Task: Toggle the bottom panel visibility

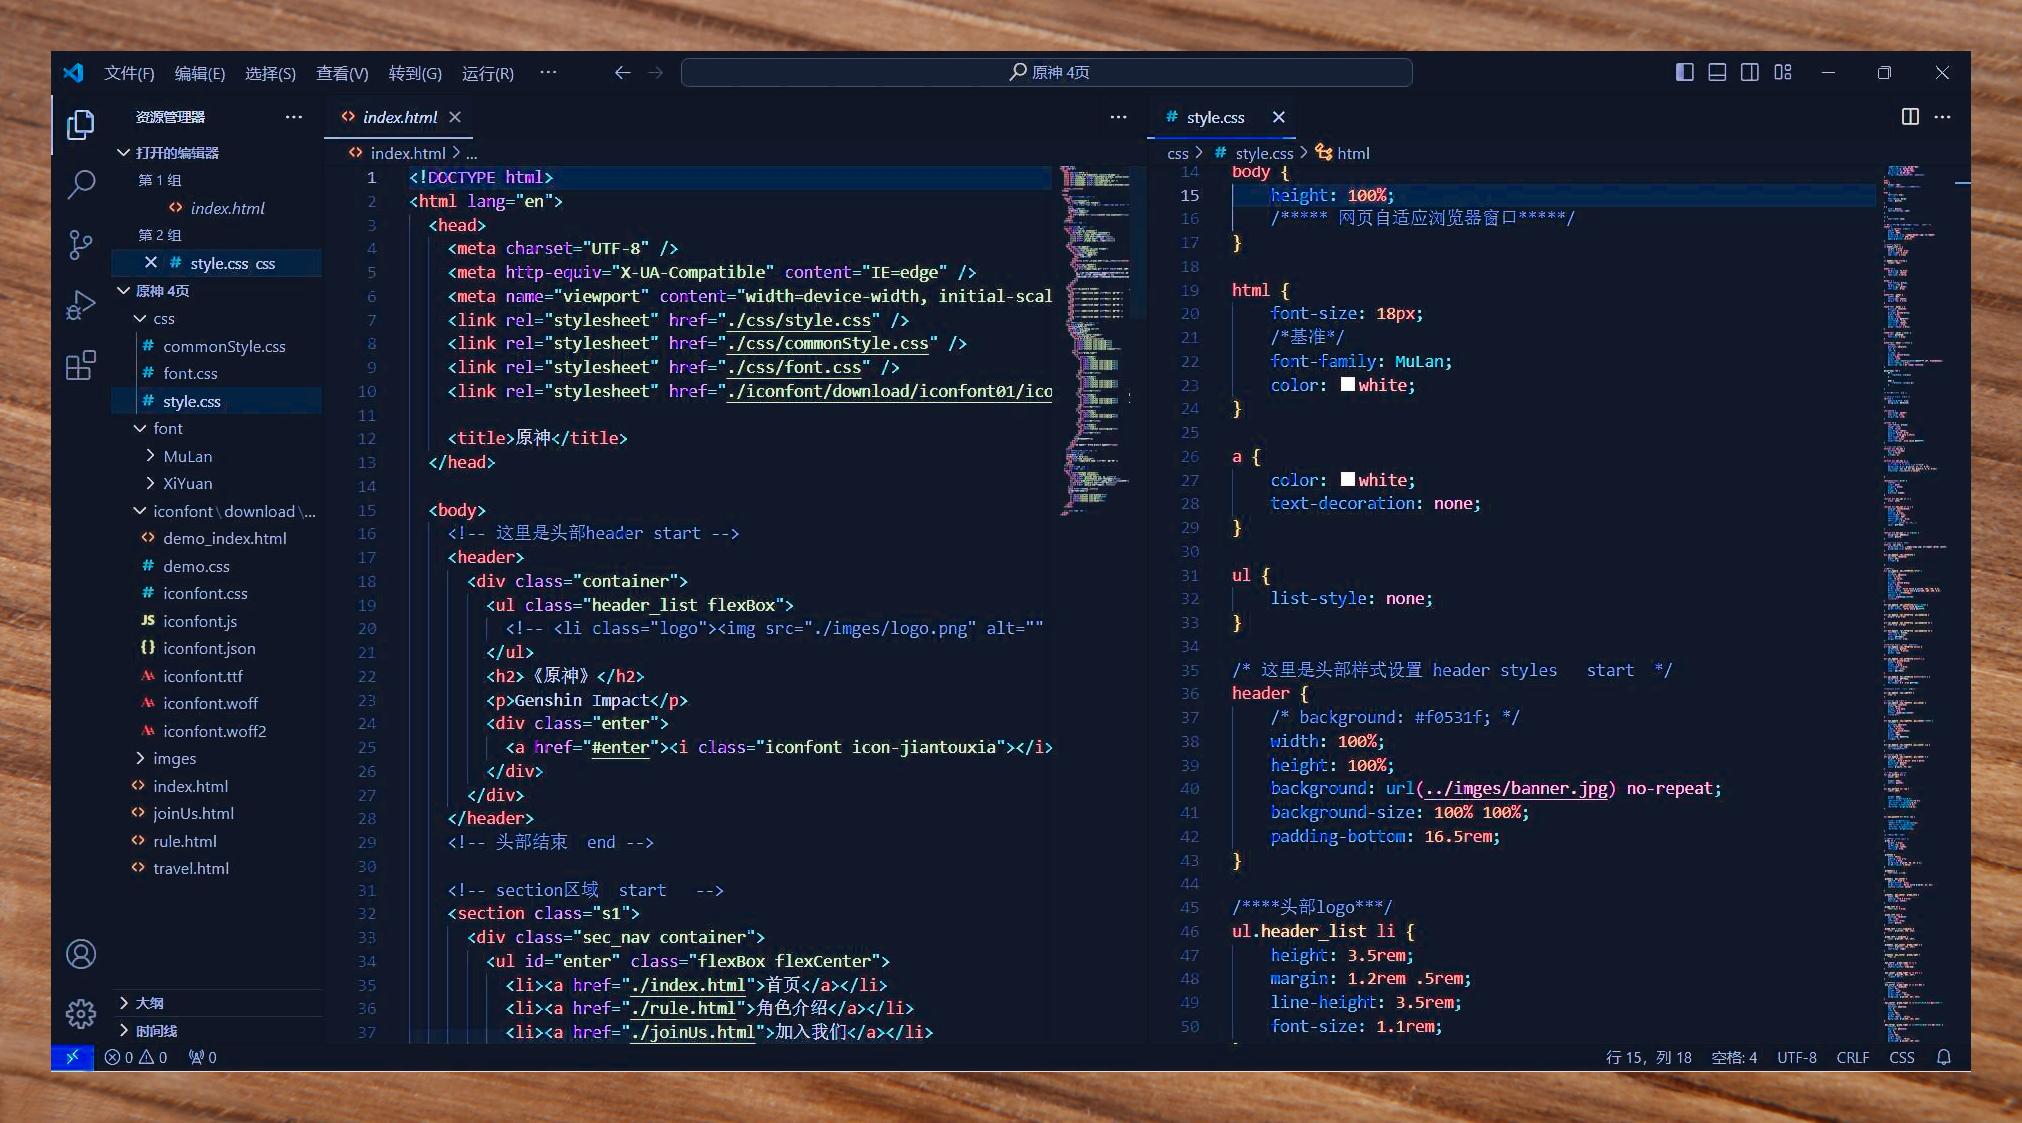Action: 1717,72
